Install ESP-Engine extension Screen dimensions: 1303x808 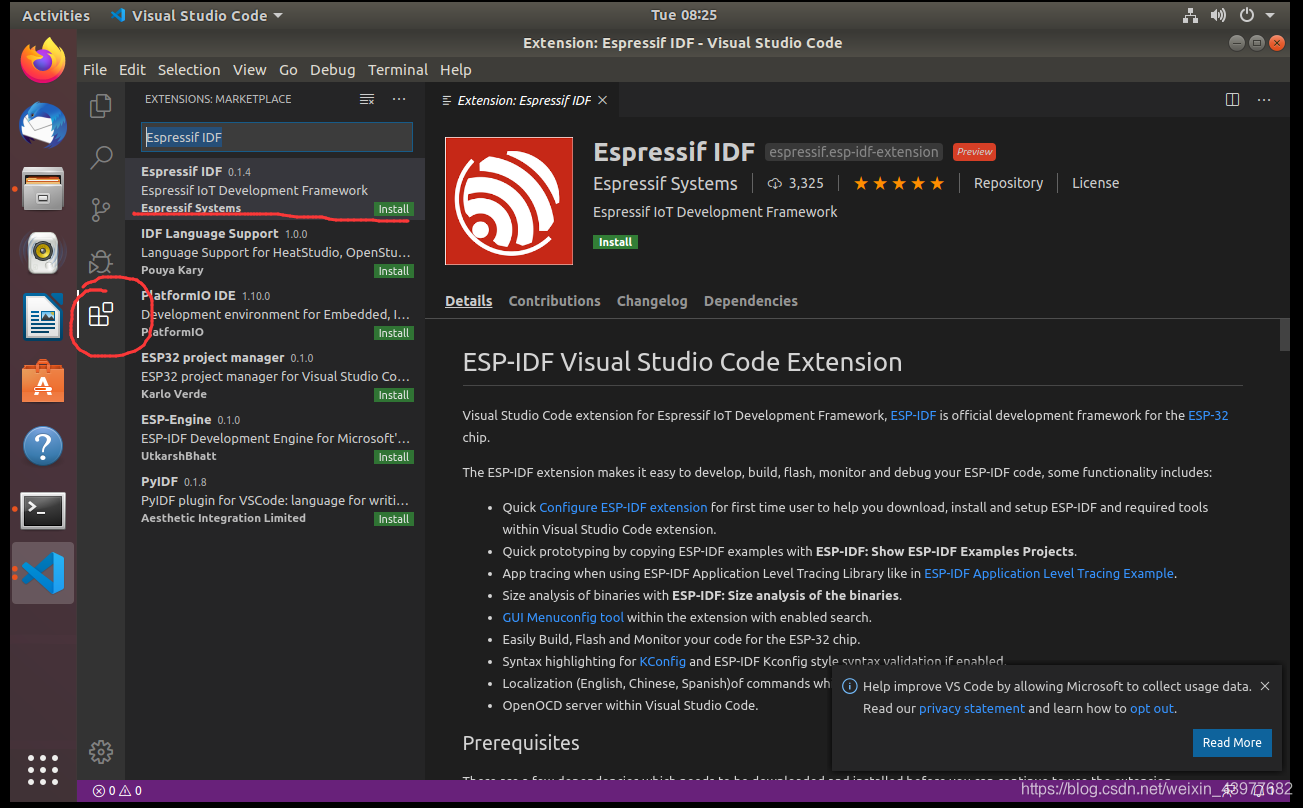pos(393,457)
